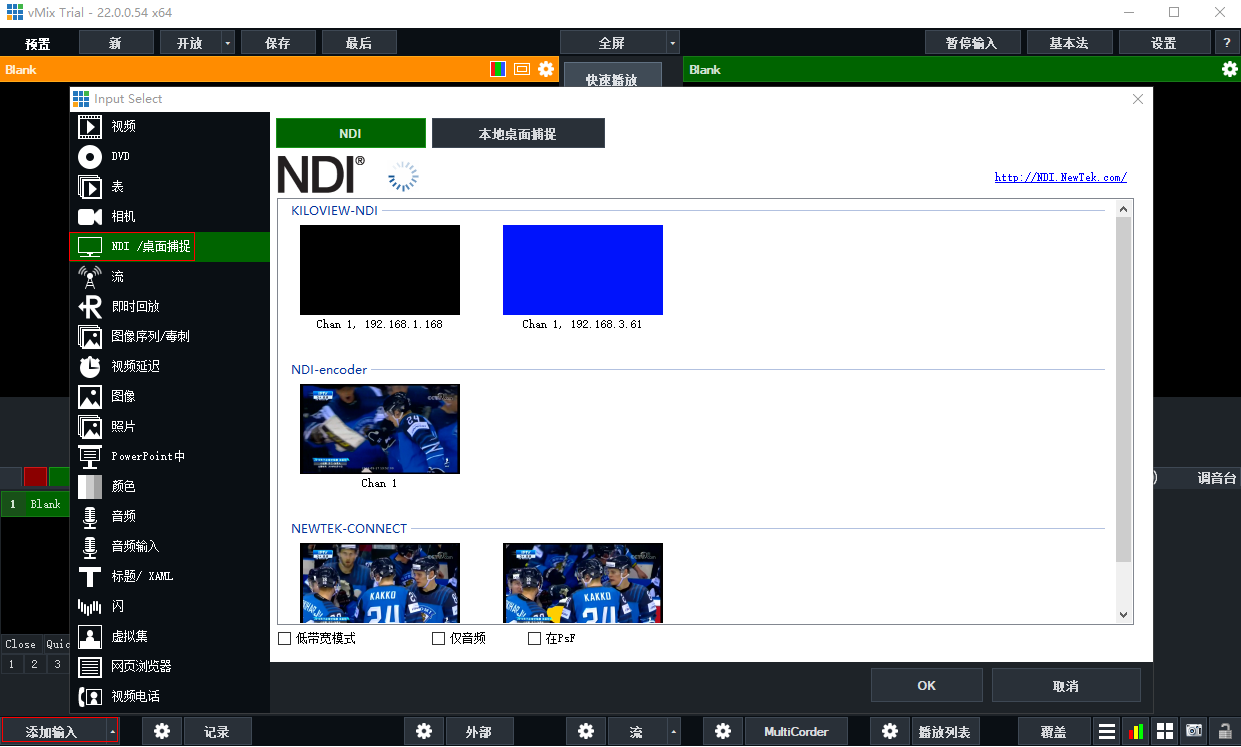Click the 调音台 audio mixer button
Viewport: 1241px width, 747px height.
pyautogui.click(x=1217, y=478)
